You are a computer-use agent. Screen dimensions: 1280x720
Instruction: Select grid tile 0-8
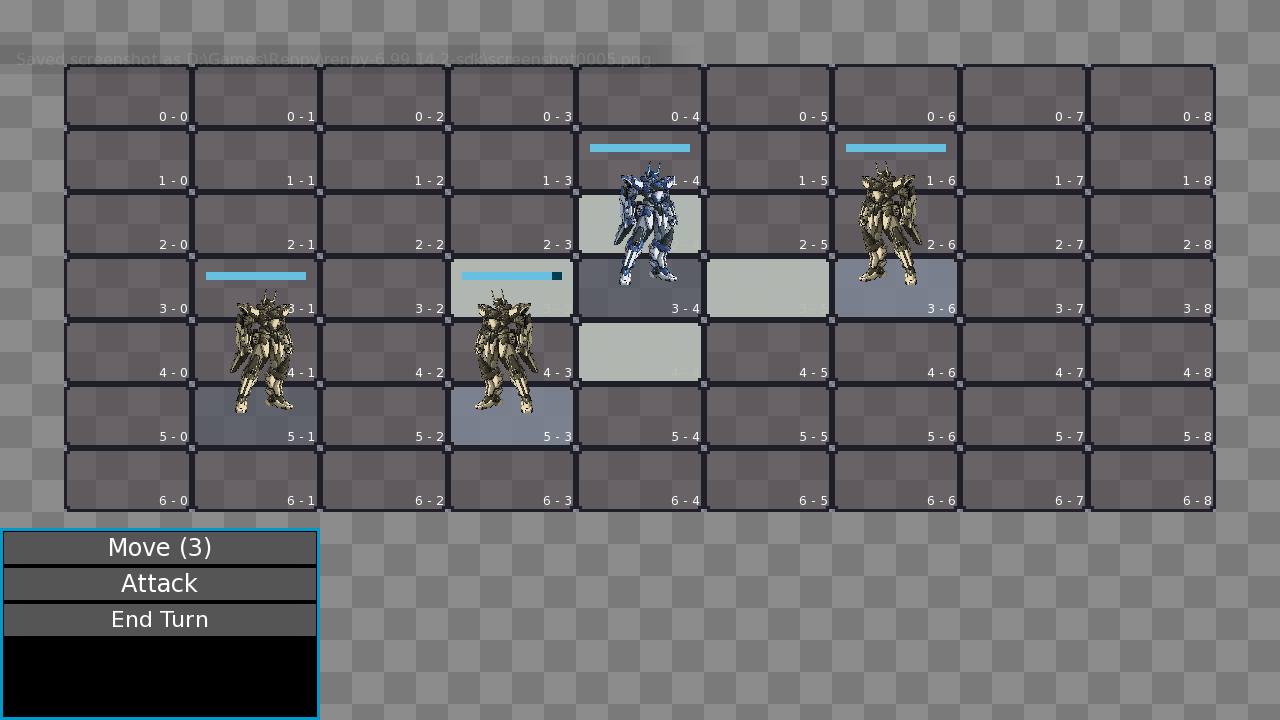(x=1152, y=96)
